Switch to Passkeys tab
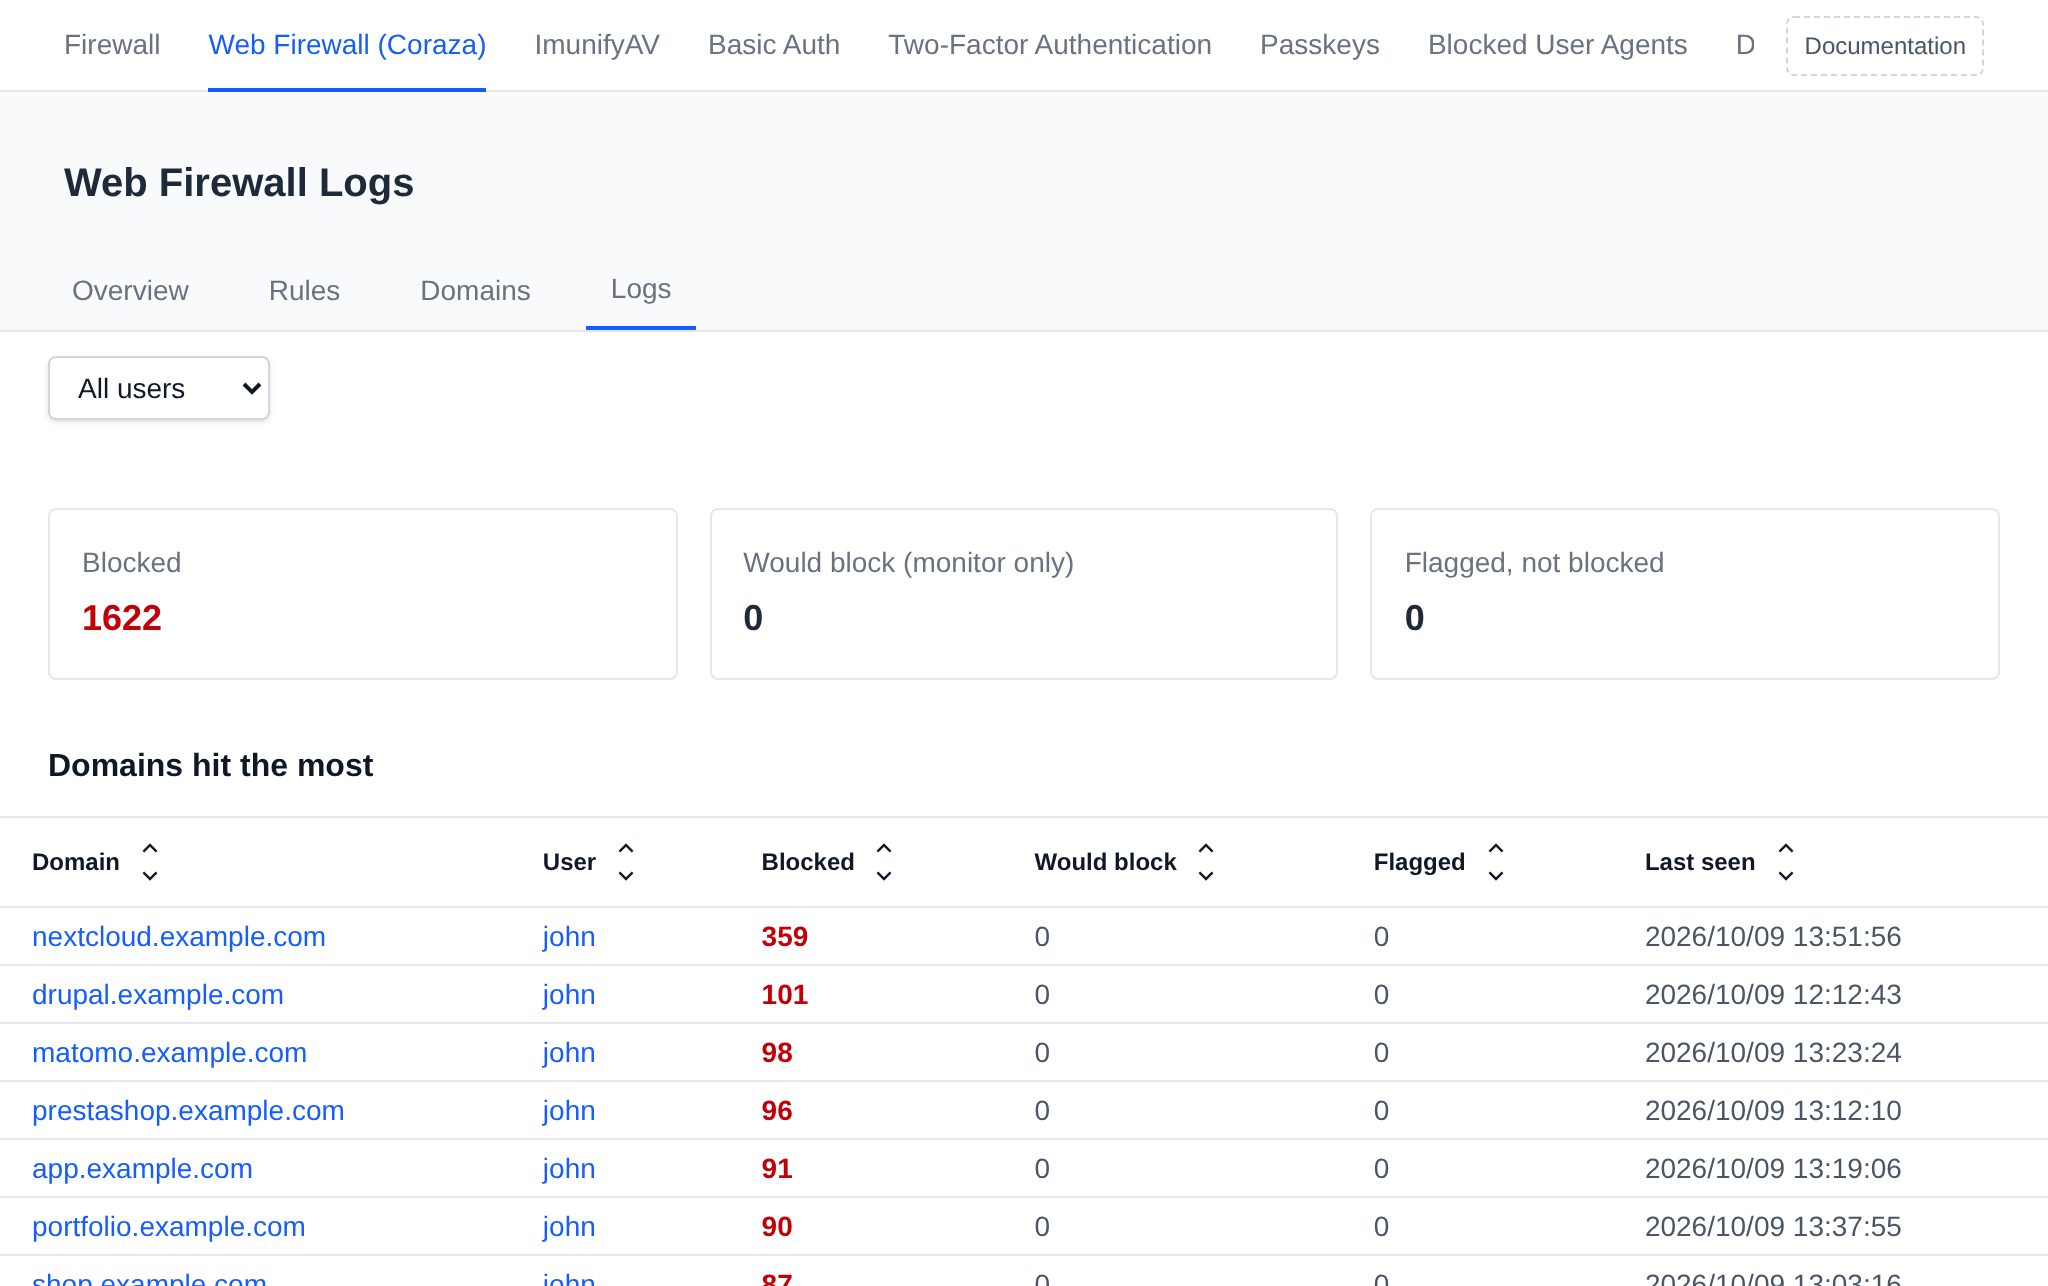Image resolution: width=2048 pixels, height=1286 pixels. [x=1320, y=45]
